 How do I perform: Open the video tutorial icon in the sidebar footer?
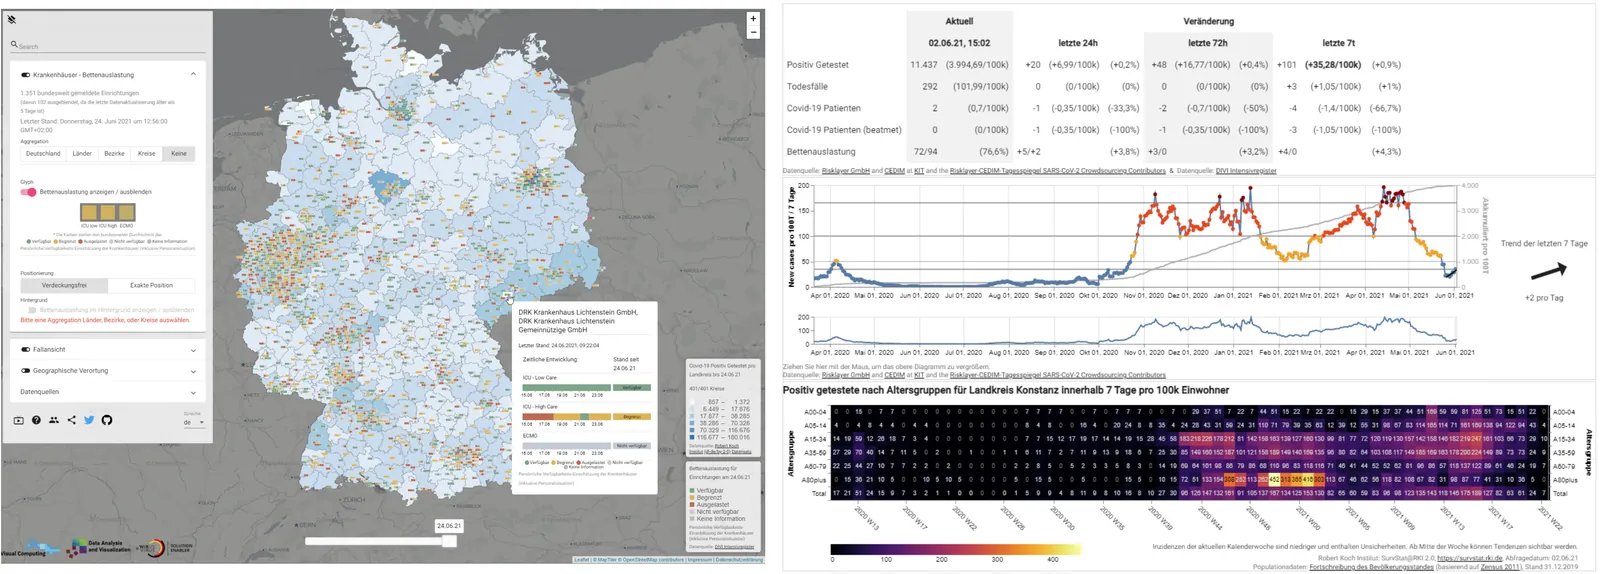coord(18,420)
